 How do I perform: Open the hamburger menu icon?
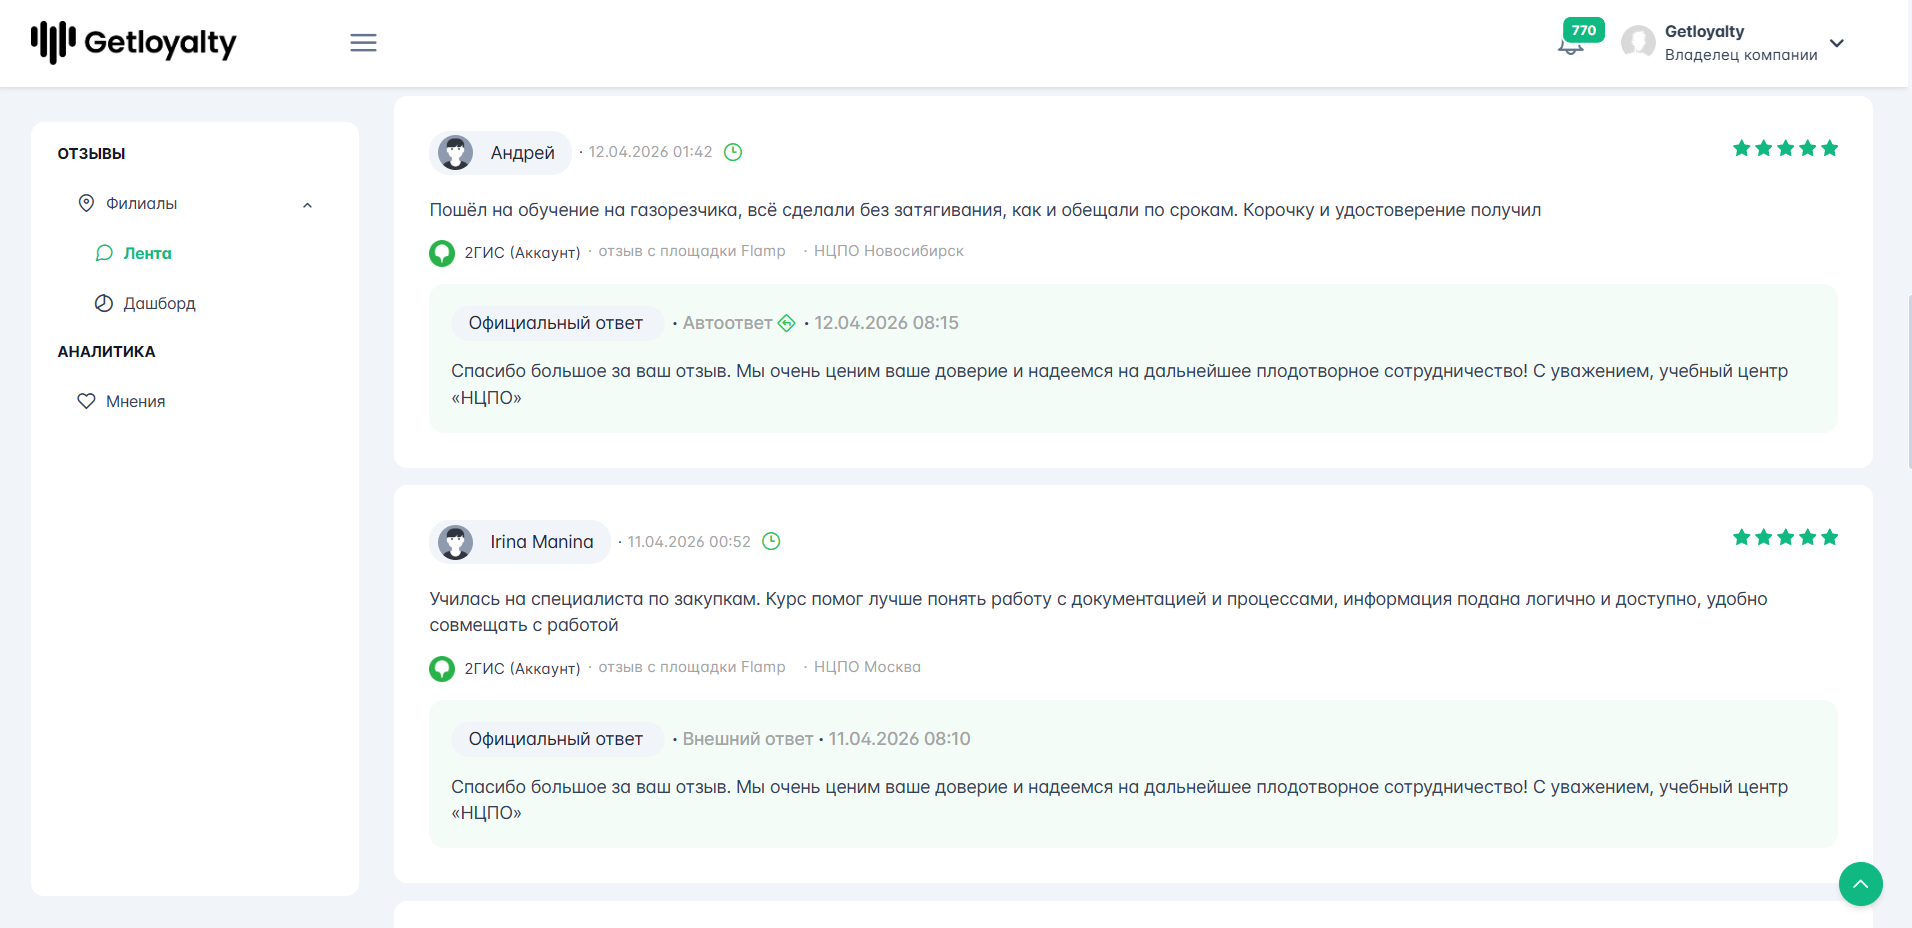tap(363, 43)
